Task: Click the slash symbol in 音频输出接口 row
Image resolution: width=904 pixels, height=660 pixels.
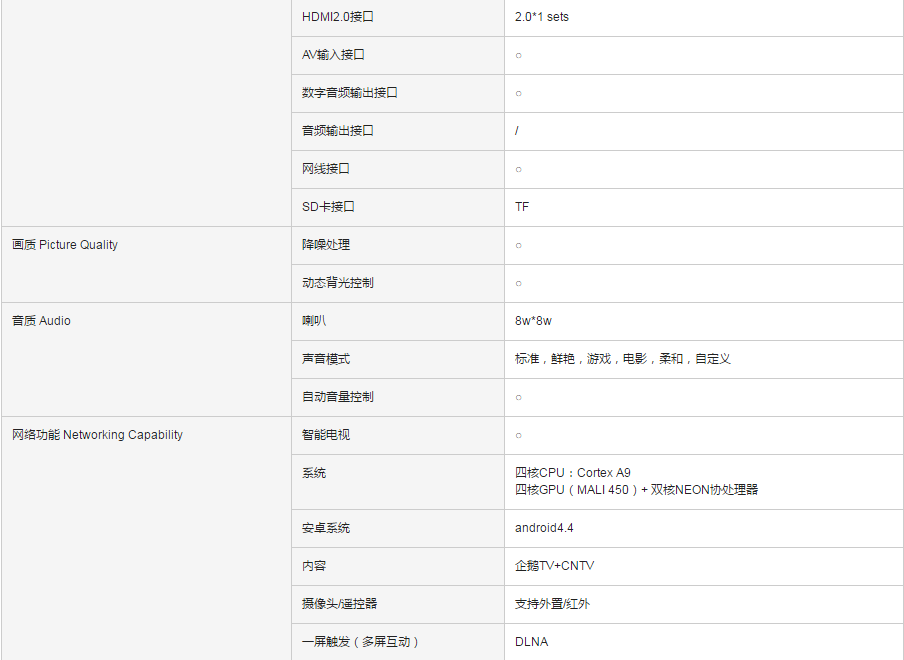Action: click(517, 131)
